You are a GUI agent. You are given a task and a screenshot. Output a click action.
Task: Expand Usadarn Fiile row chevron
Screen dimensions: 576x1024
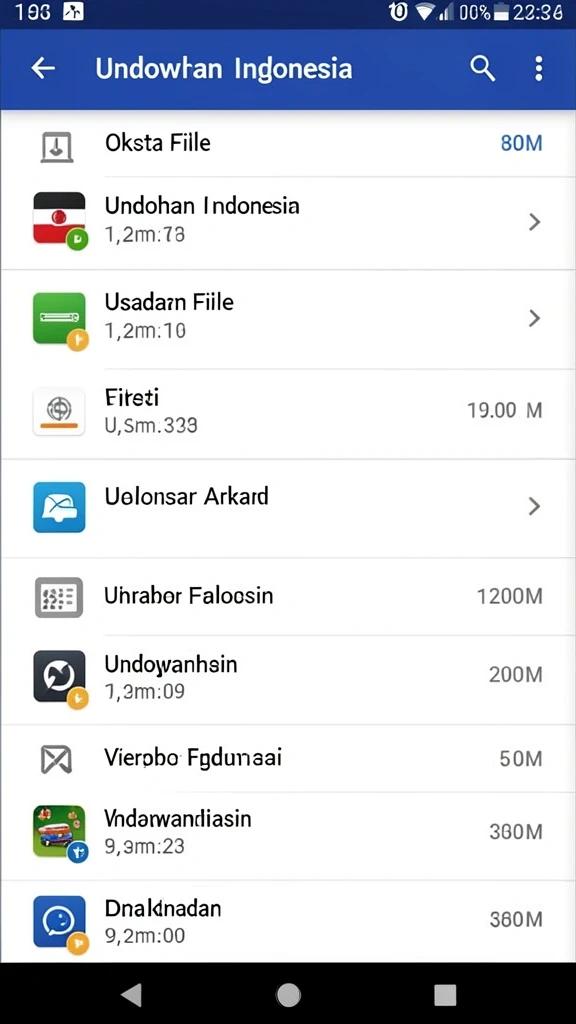[x=534, y=319]
